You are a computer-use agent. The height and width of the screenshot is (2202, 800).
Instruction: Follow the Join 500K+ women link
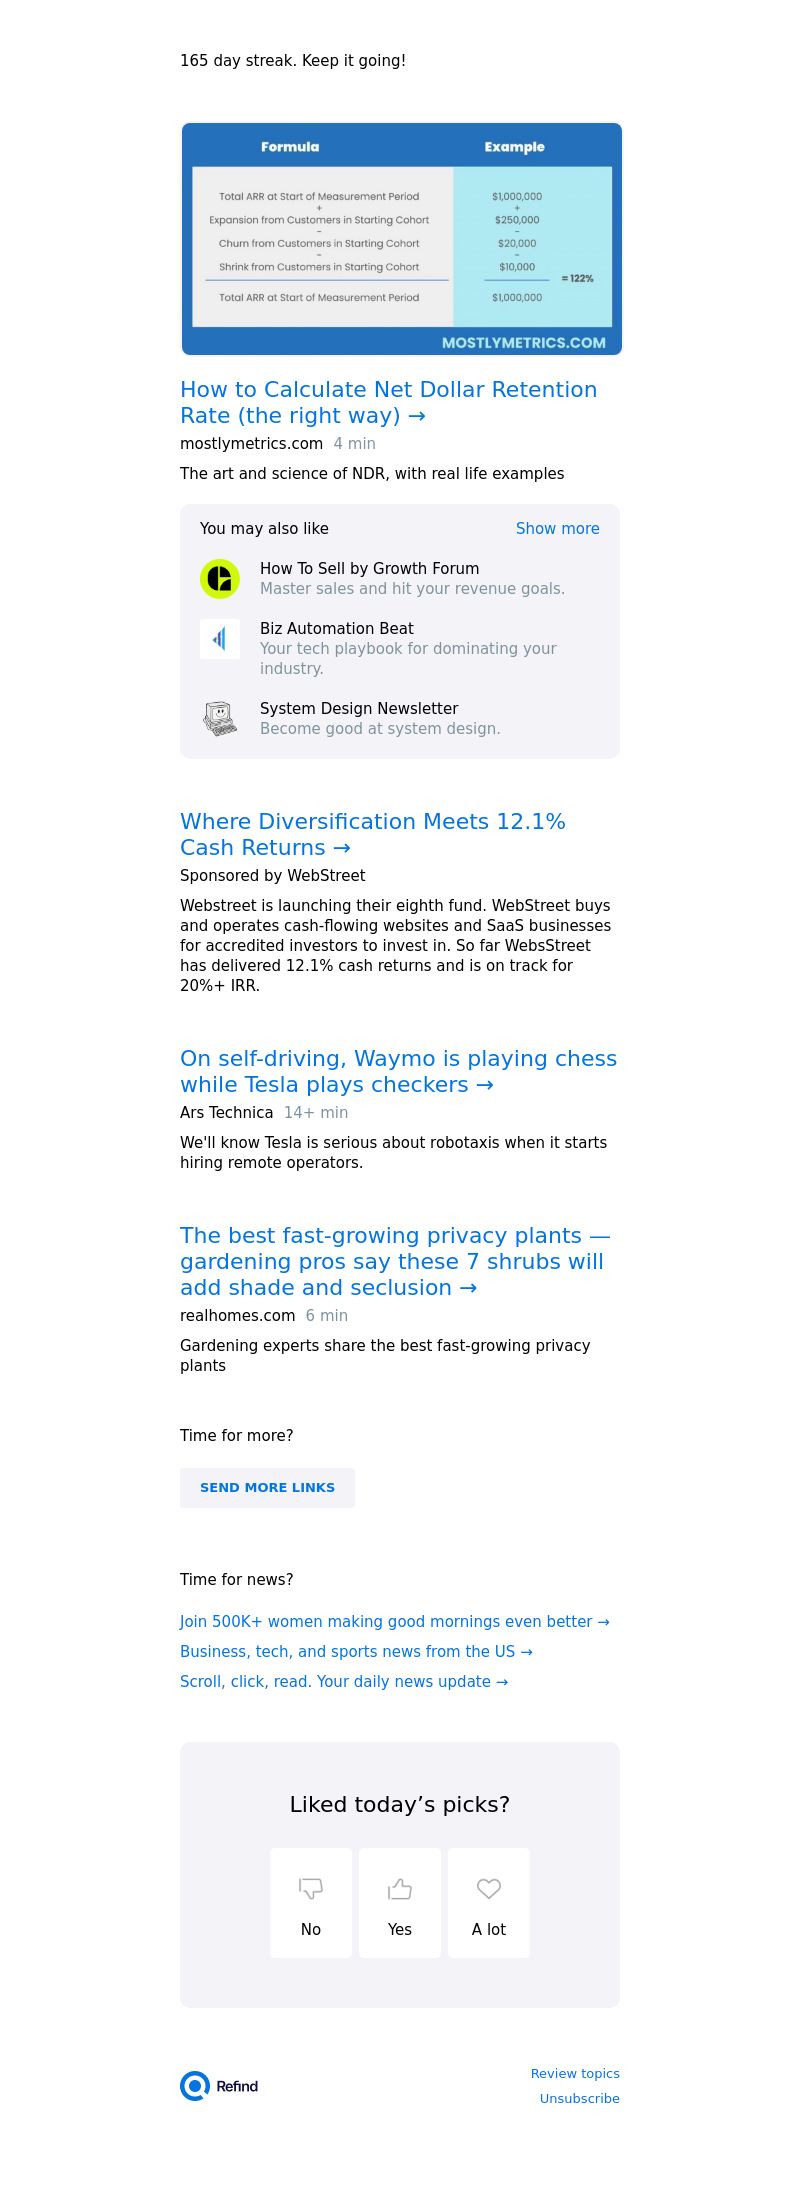coord(394,1622)
